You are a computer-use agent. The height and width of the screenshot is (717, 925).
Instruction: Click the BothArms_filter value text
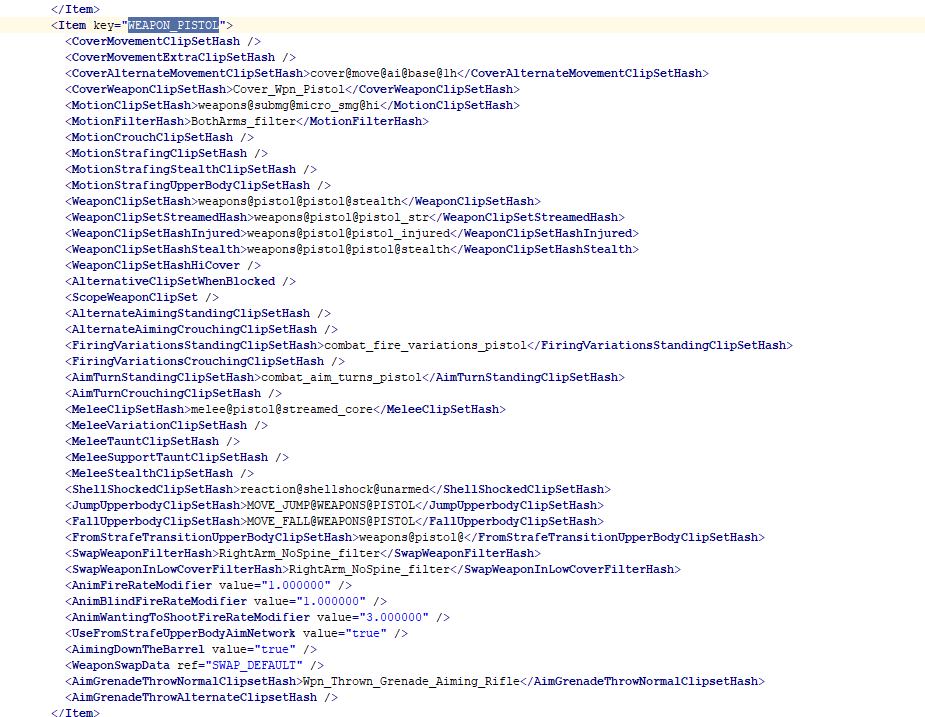[x=243, y=121]
